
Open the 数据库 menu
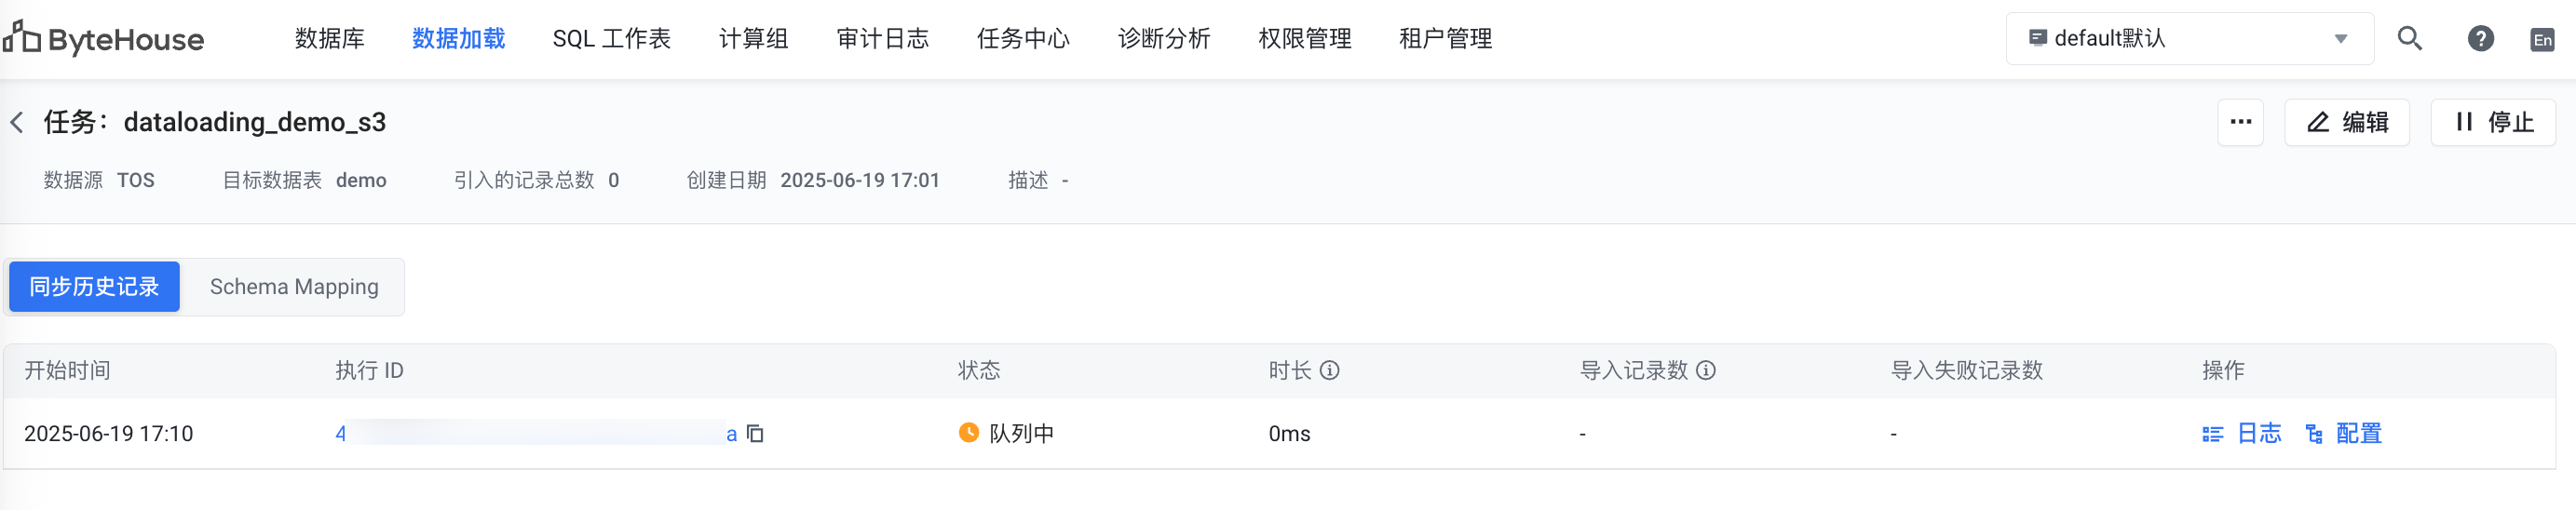[x=329, y=39]
